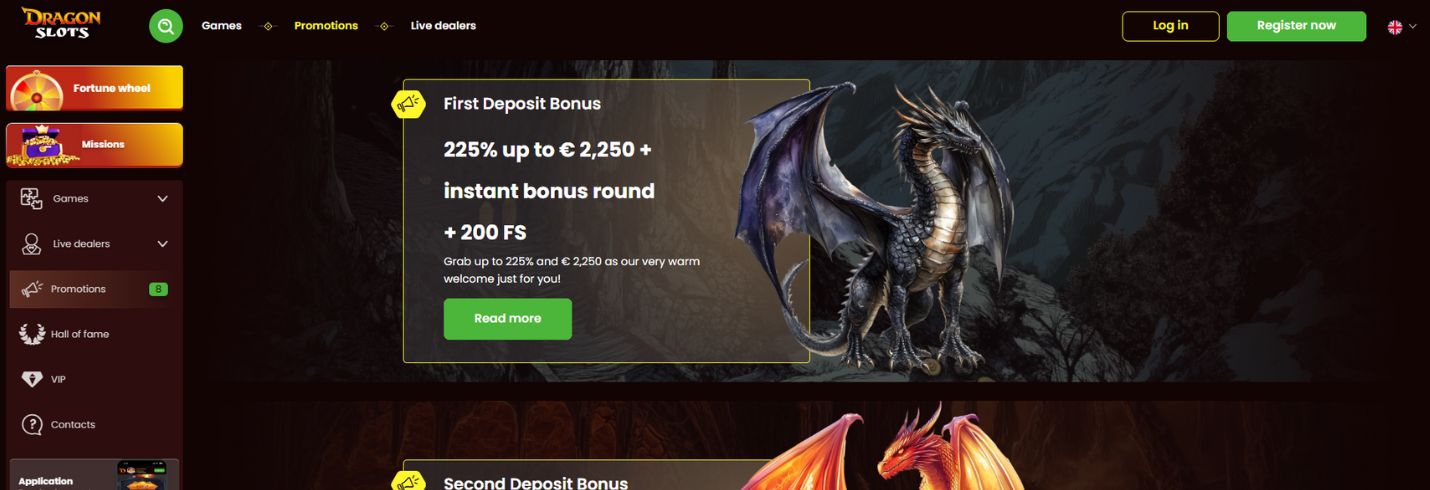Open the Dragon Slots logo homepage
This screenshot has width=1430, height=490.
[61, 24]
